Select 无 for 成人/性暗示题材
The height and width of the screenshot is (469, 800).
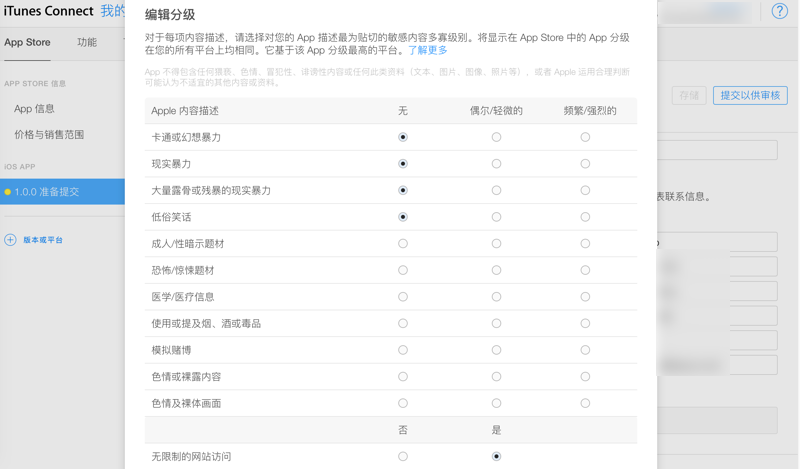click(403, 244)
